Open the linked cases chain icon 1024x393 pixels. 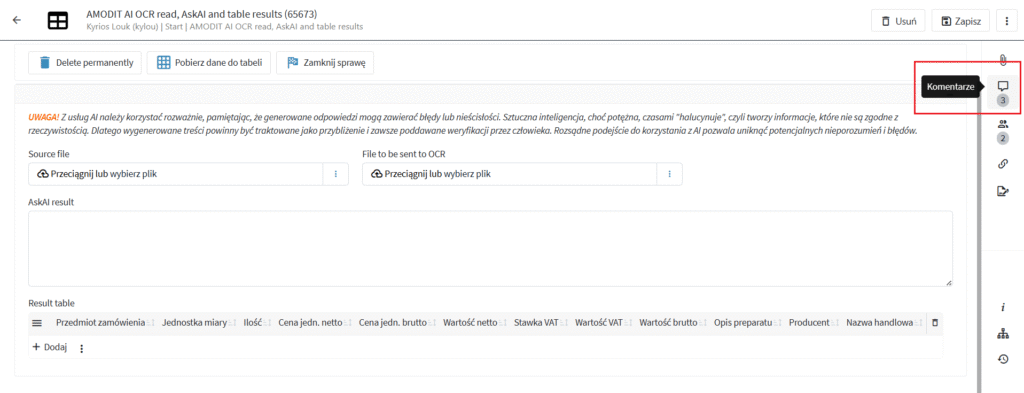[x=1003, y=164]
